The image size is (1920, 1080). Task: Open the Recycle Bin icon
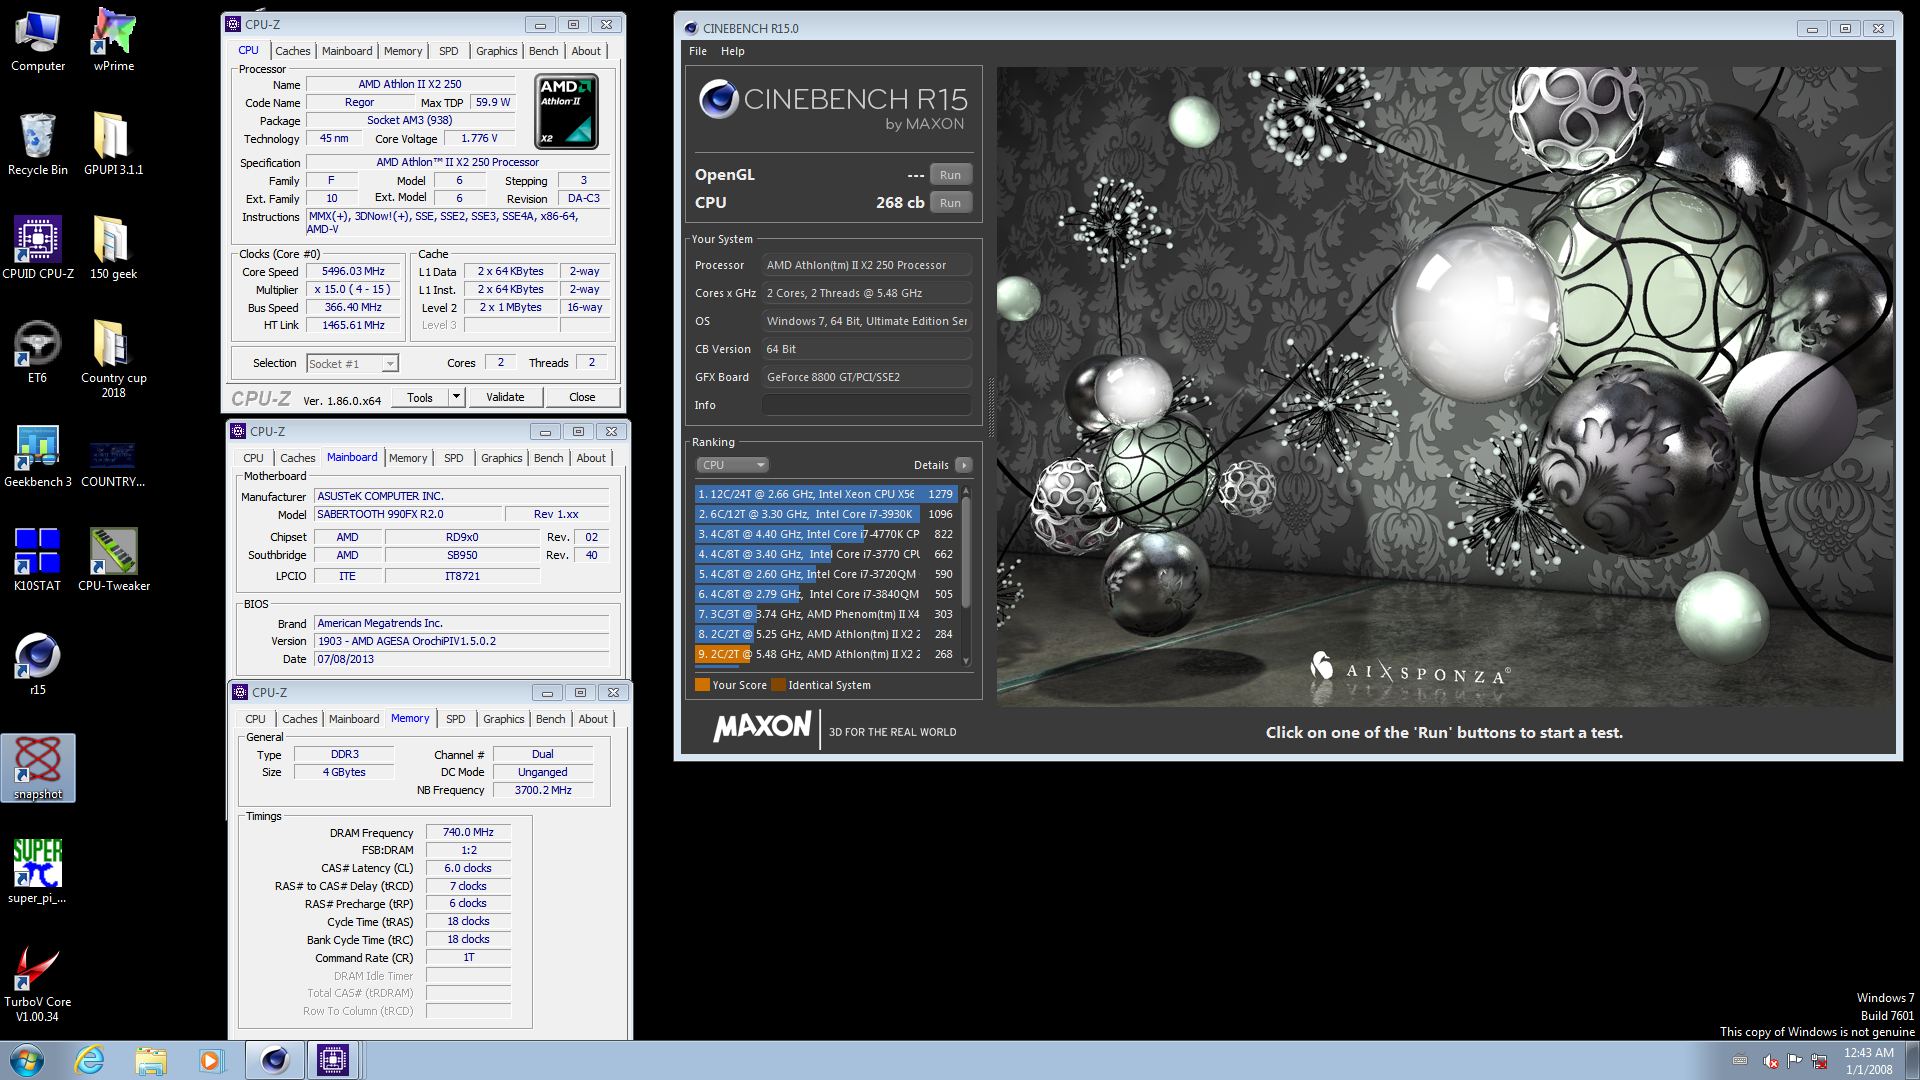tap(38, 145)
